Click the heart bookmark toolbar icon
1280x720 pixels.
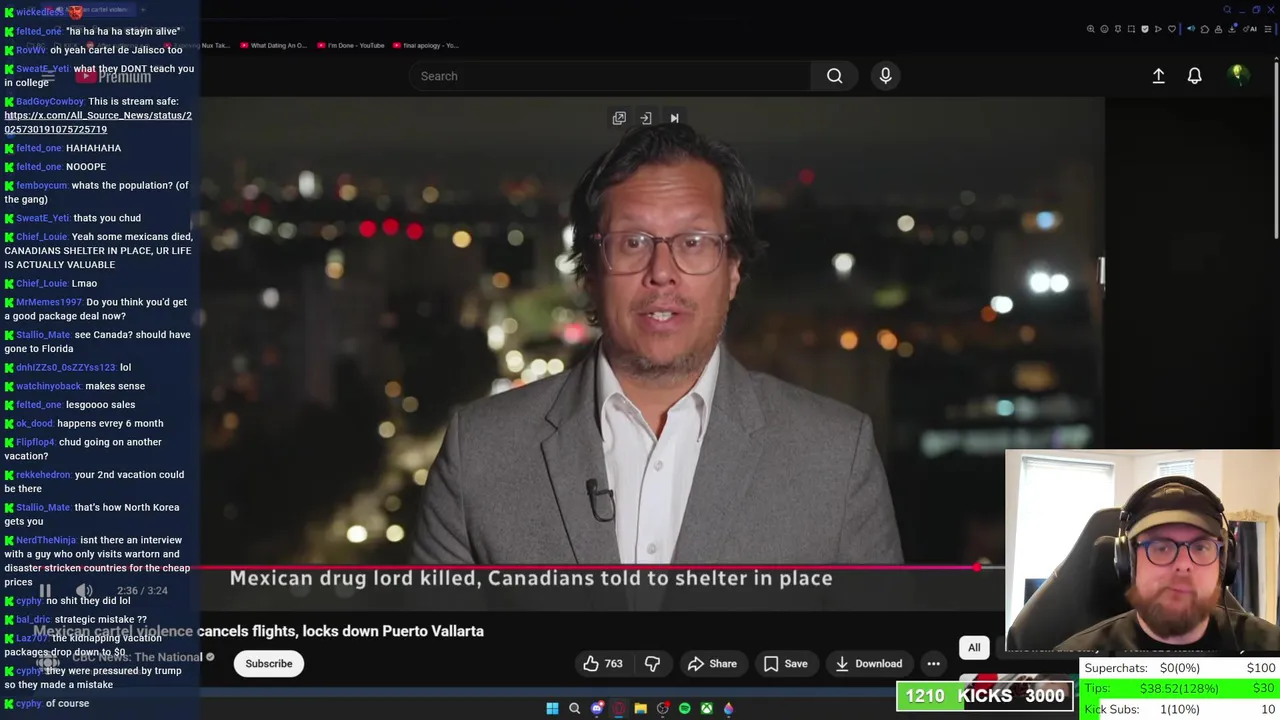pos(1172,29)
